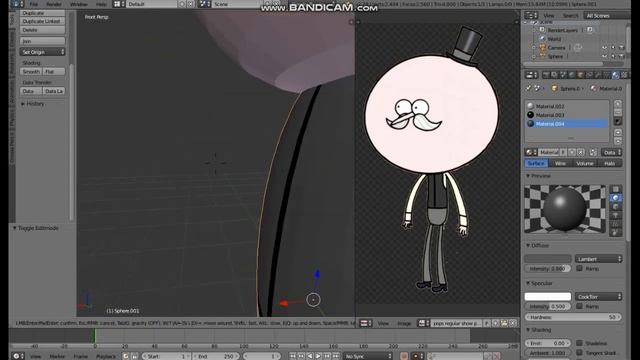Move material slot down
640x360 pixels.
(618, 141)
